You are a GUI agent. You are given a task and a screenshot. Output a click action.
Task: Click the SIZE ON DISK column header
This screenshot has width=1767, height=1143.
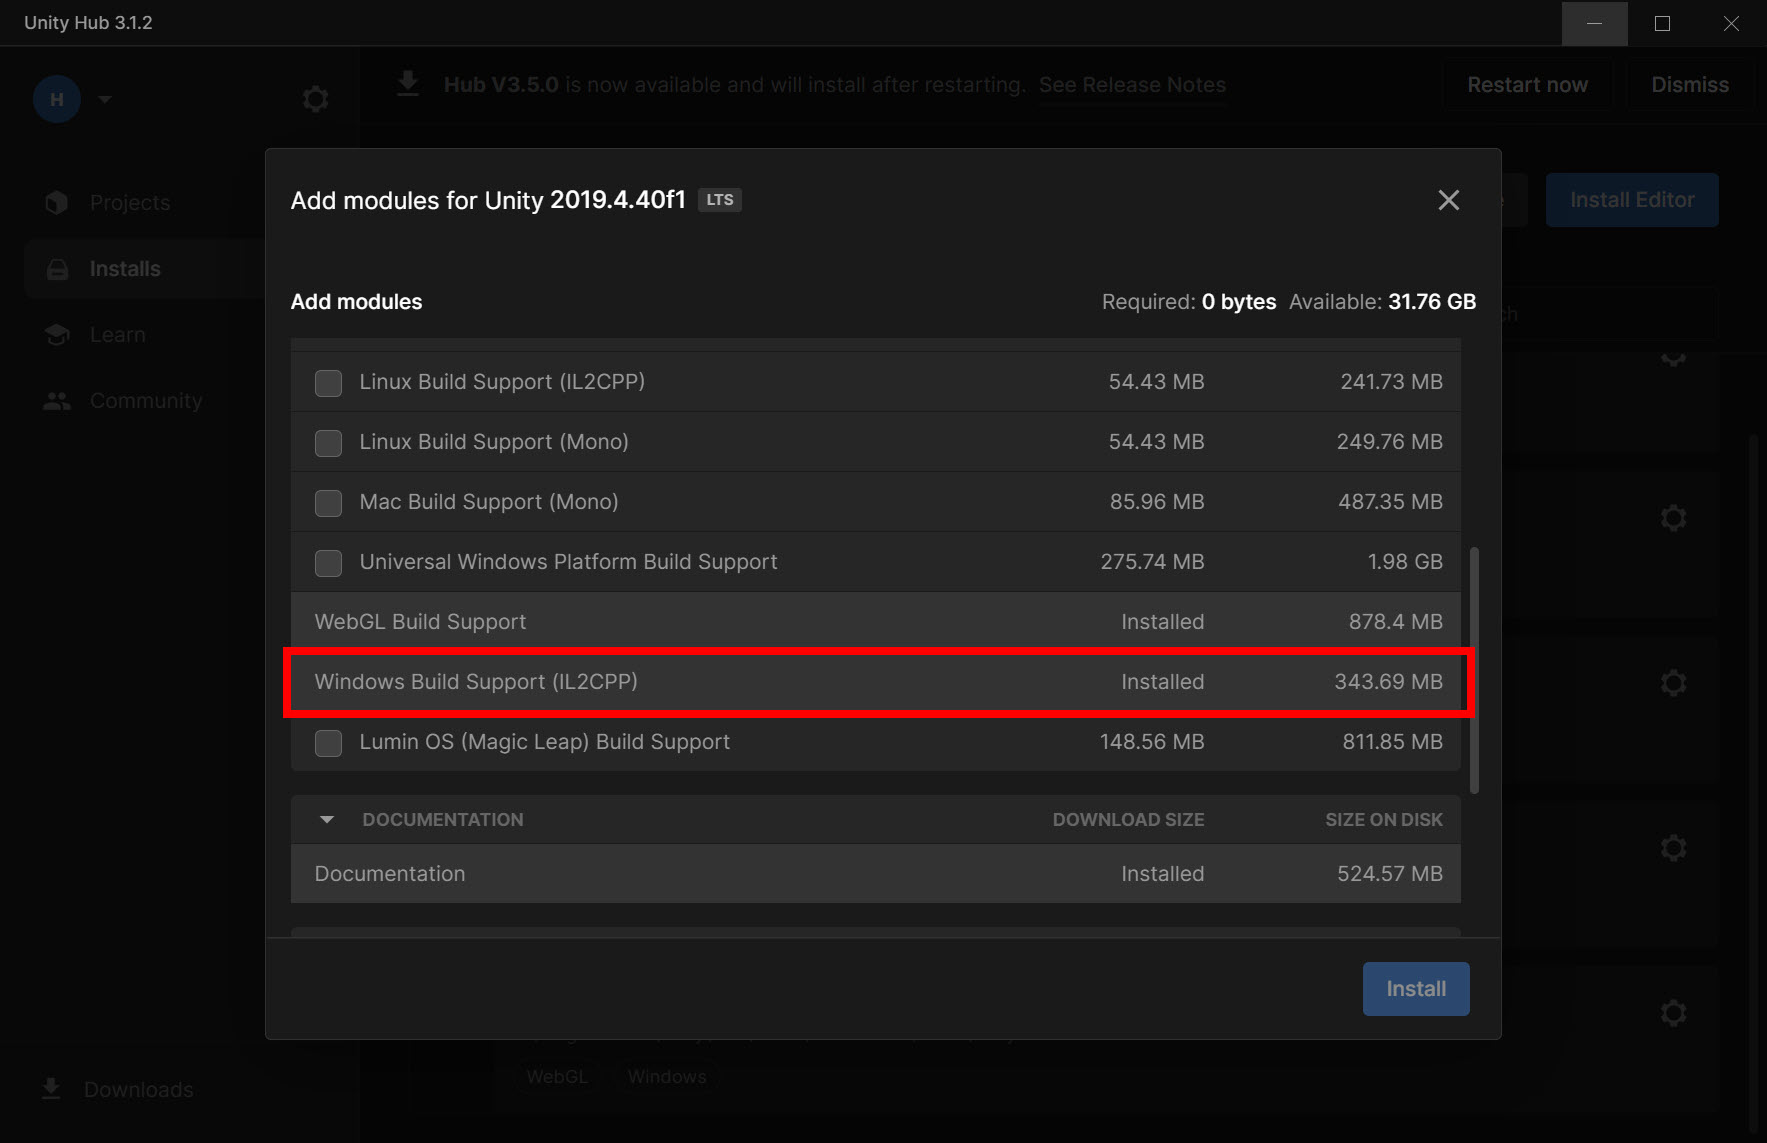tap(1384, 820)
